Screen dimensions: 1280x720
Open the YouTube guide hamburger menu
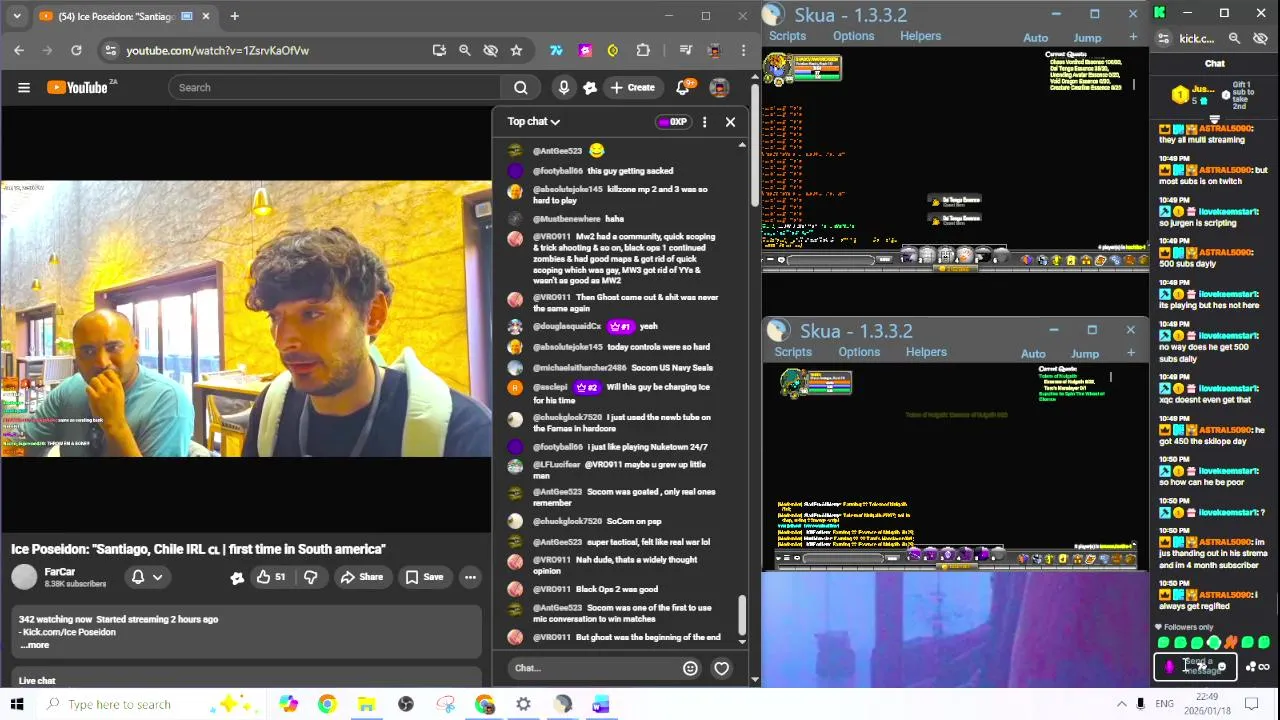click(24, 88)
